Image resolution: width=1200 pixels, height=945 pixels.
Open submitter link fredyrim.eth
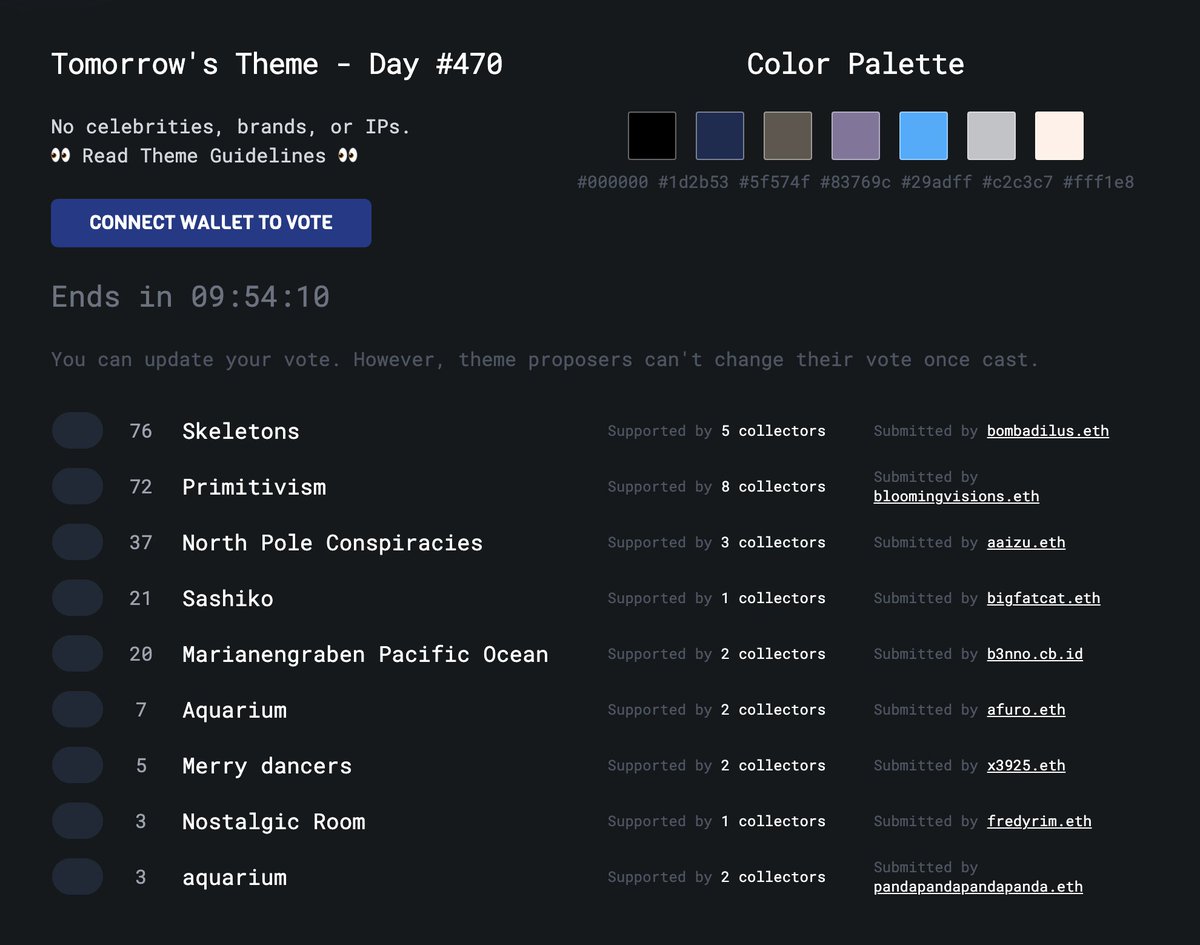point(1039,821)
